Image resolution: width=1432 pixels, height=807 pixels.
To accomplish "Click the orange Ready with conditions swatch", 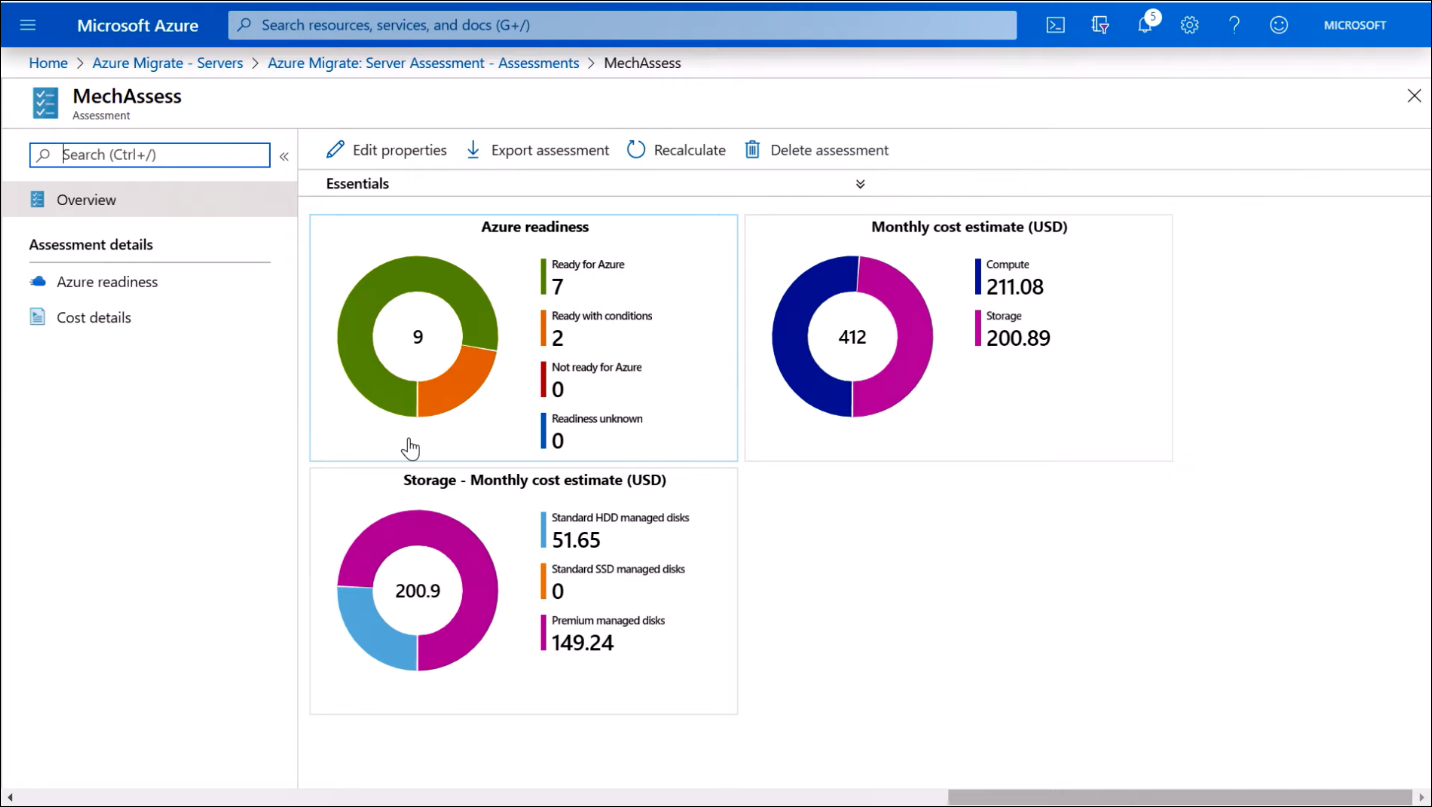I will coord(544,328).
